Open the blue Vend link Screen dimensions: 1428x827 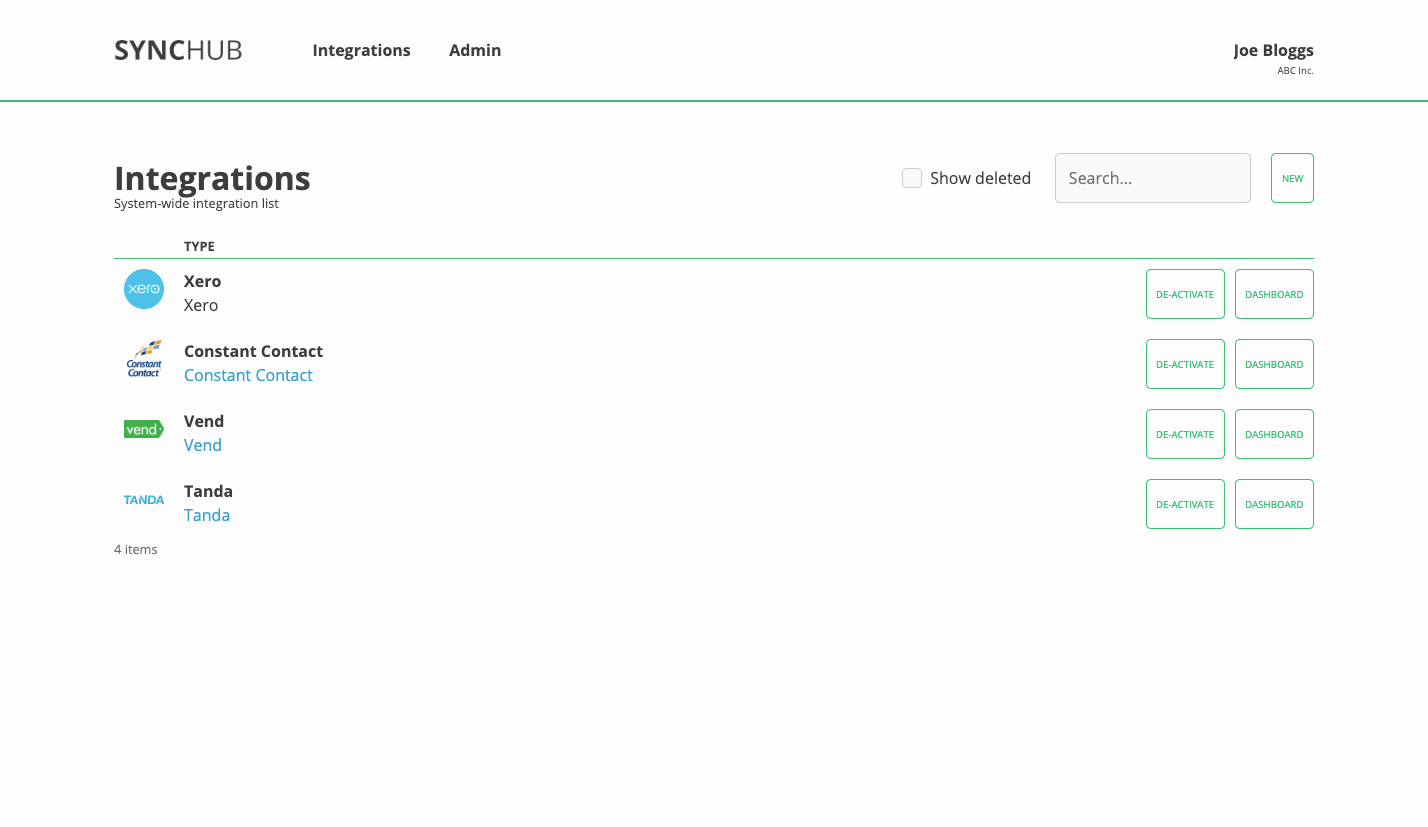click(x=203, y=445)
